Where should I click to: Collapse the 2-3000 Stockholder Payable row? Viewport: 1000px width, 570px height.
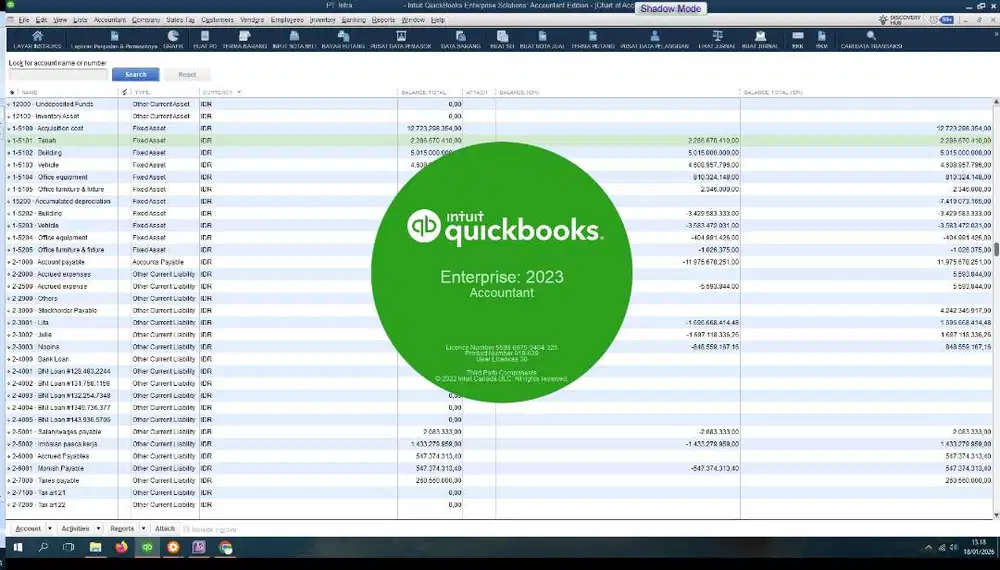pyautogui.click(x=9, y=311)
